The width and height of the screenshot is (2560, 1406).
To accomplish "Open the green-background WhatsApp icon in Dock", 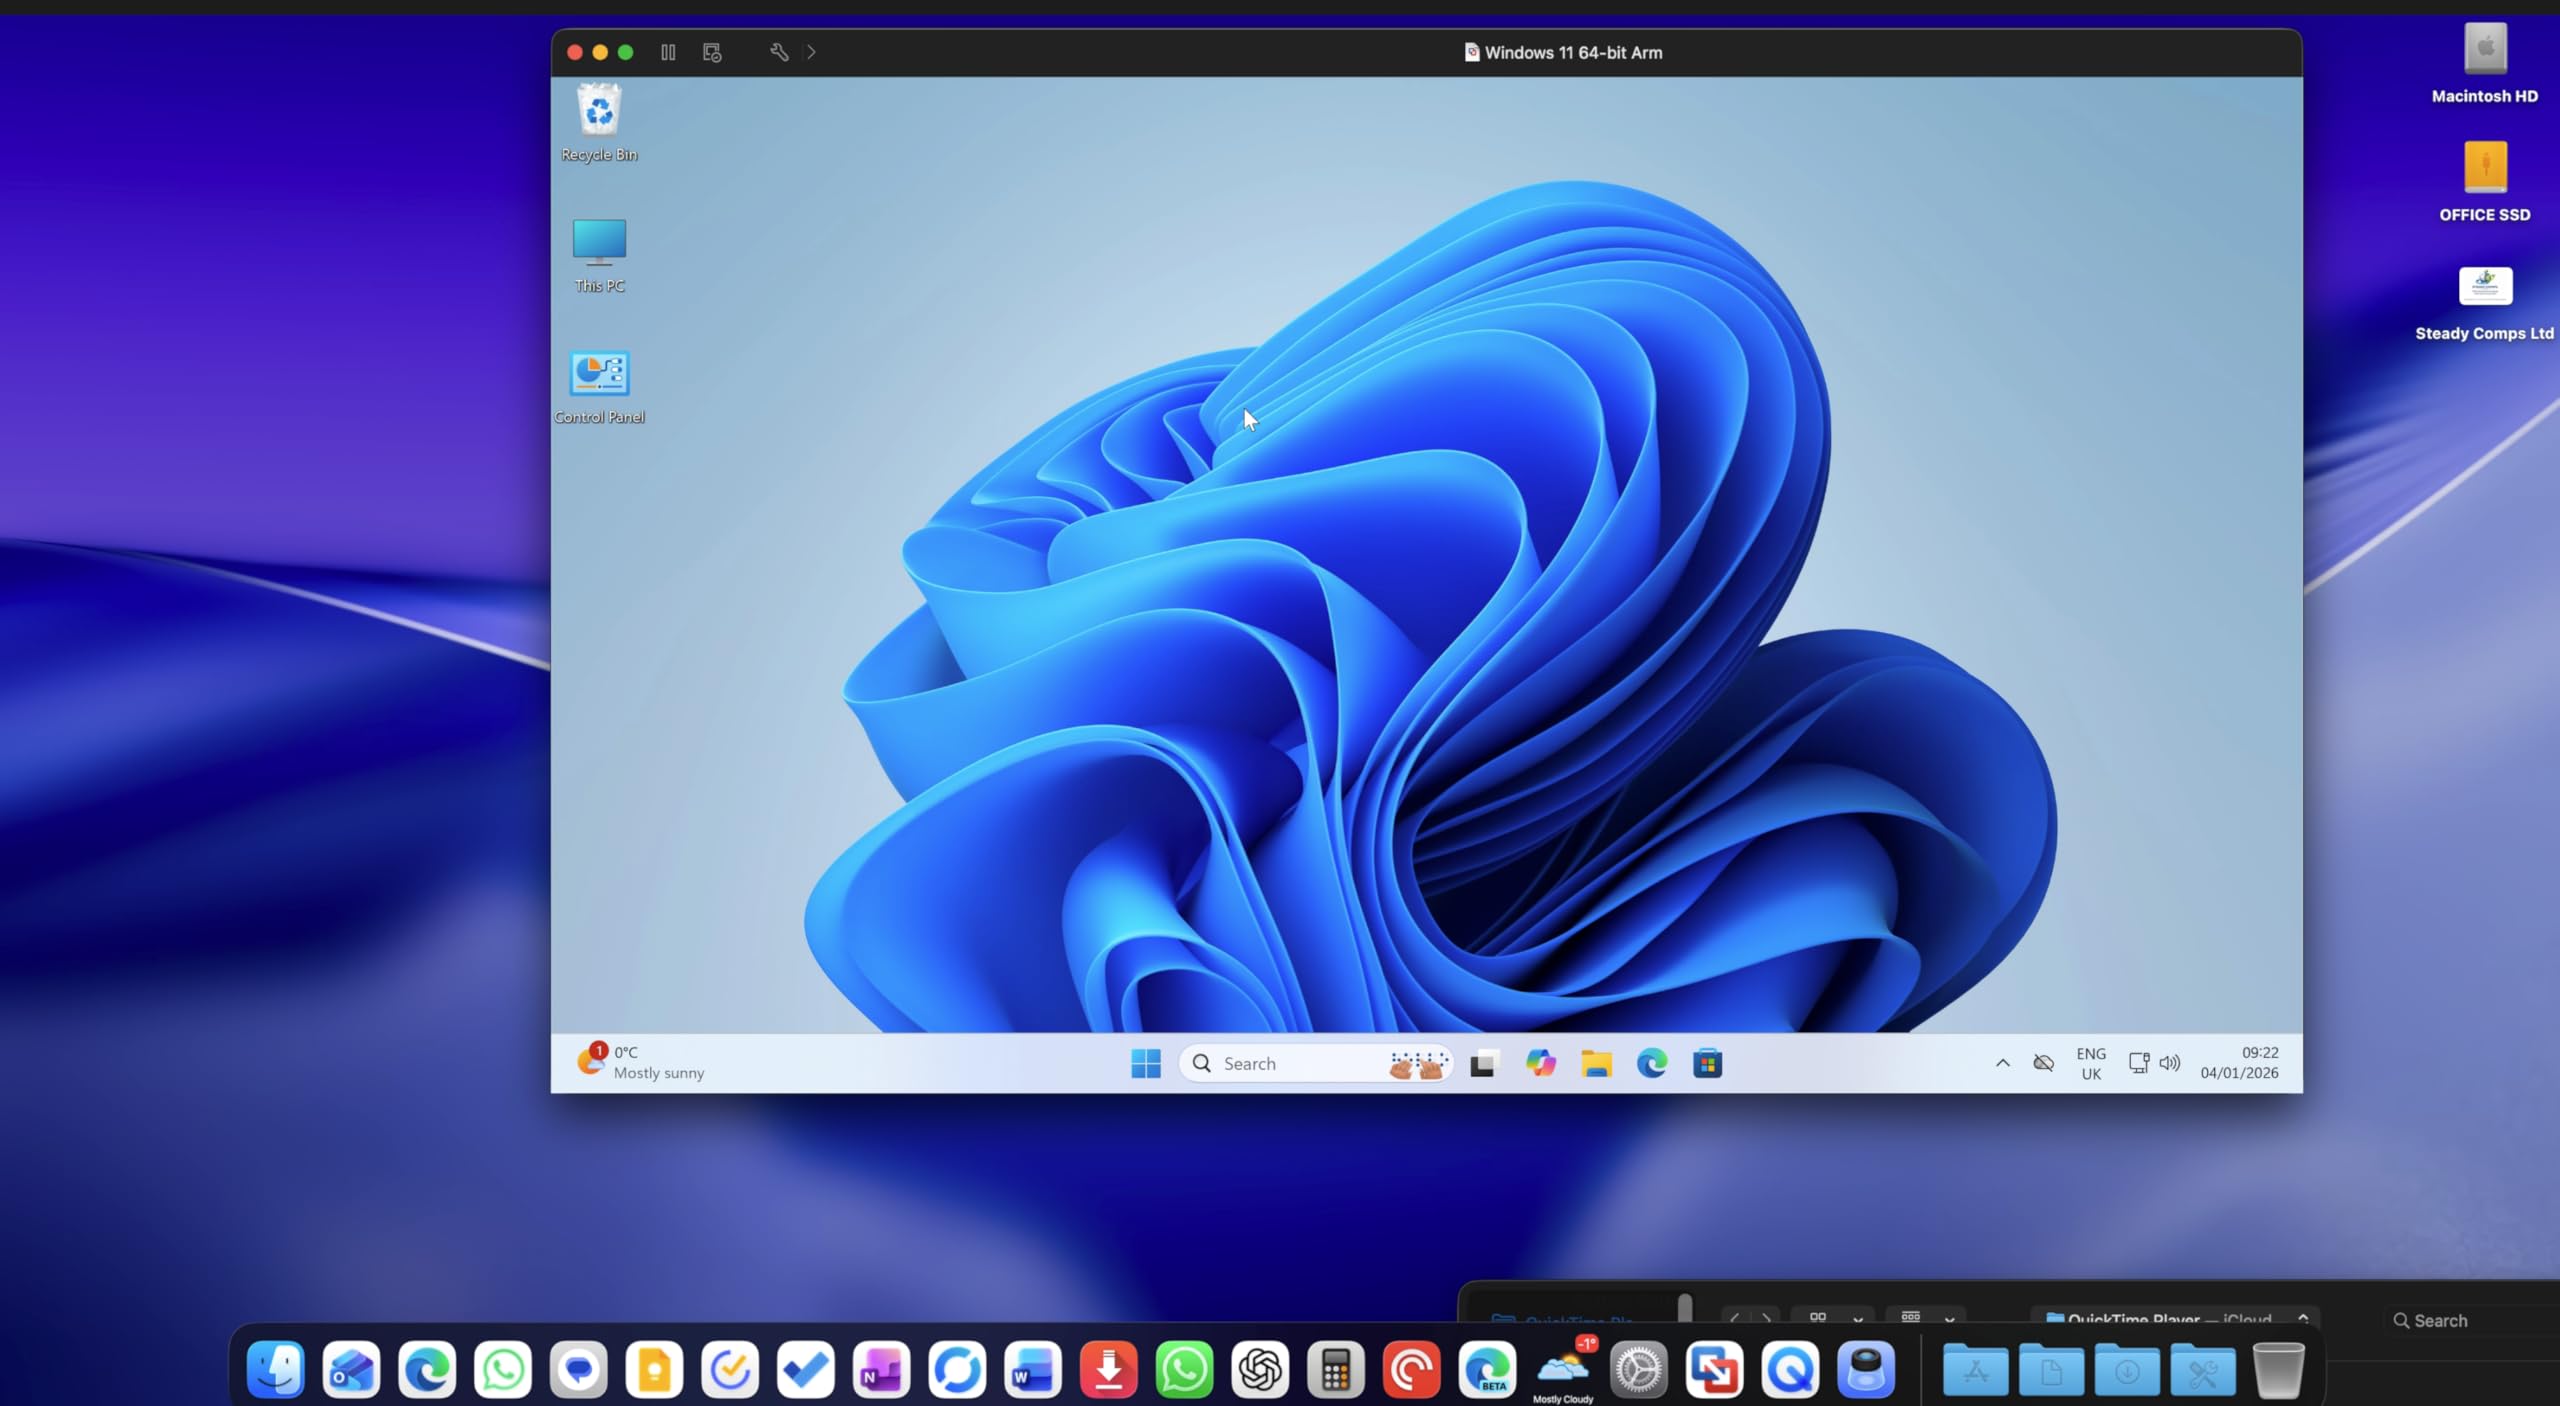I will tap(1184, 1368).
